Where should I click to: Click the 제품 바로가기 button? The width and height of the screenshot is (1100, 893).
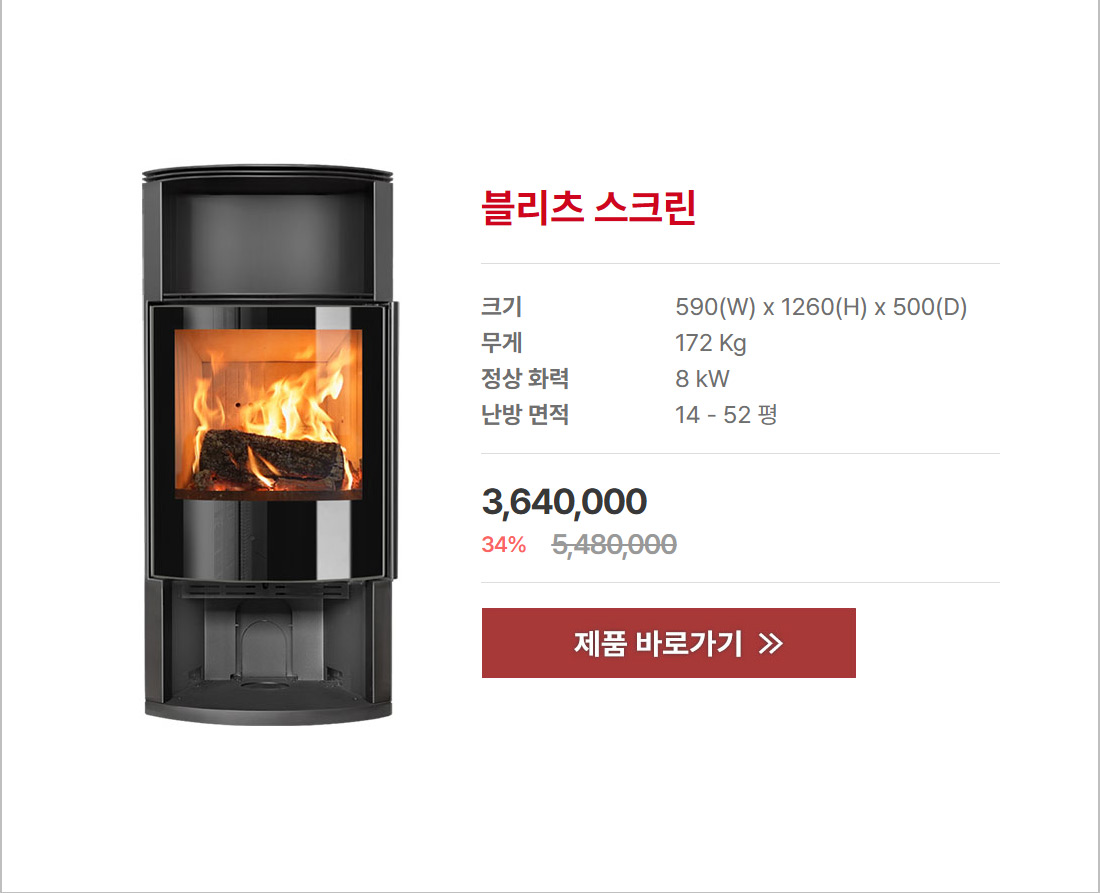pyautogui.click(x=669, y=643)
